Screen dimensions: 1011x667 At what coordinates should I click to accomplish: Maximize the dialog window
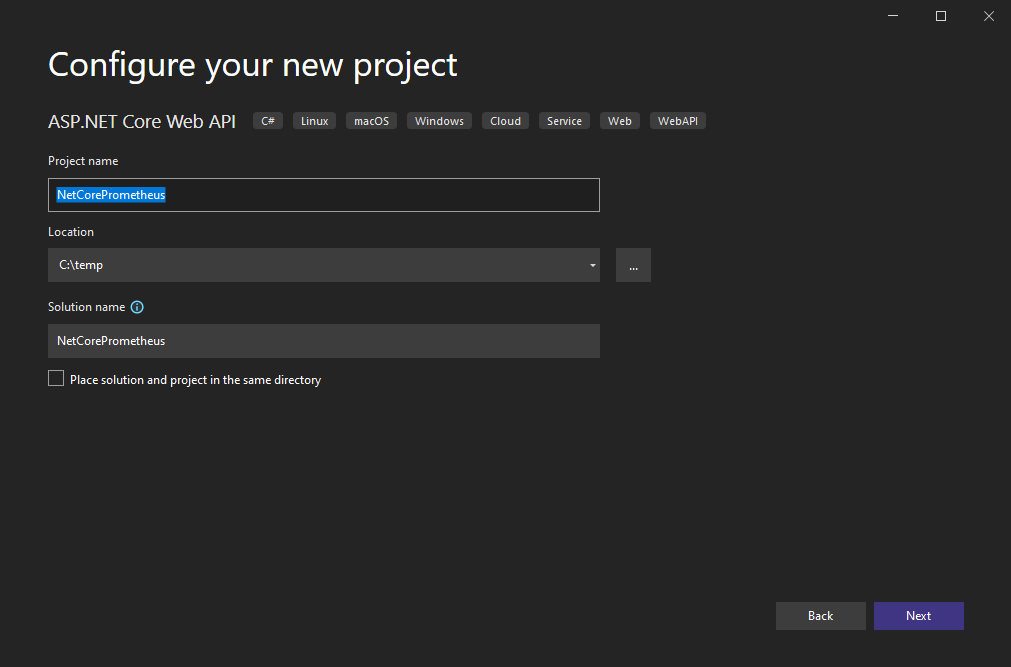coord(941,16)
